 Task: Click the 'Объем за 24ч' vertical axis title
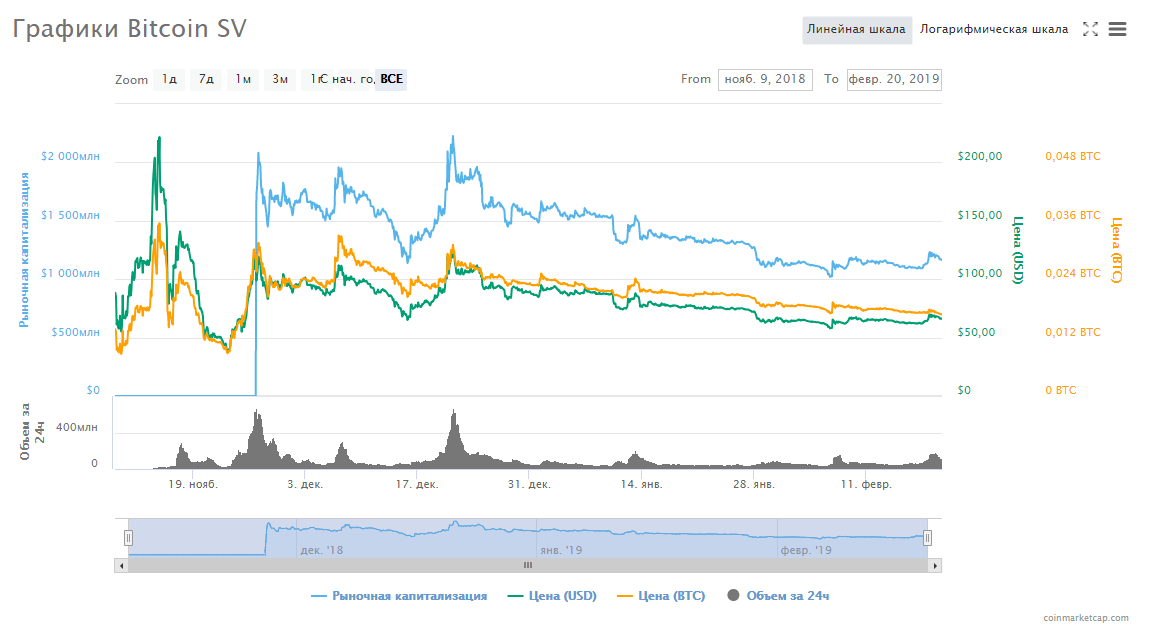(x=32, y=432)
